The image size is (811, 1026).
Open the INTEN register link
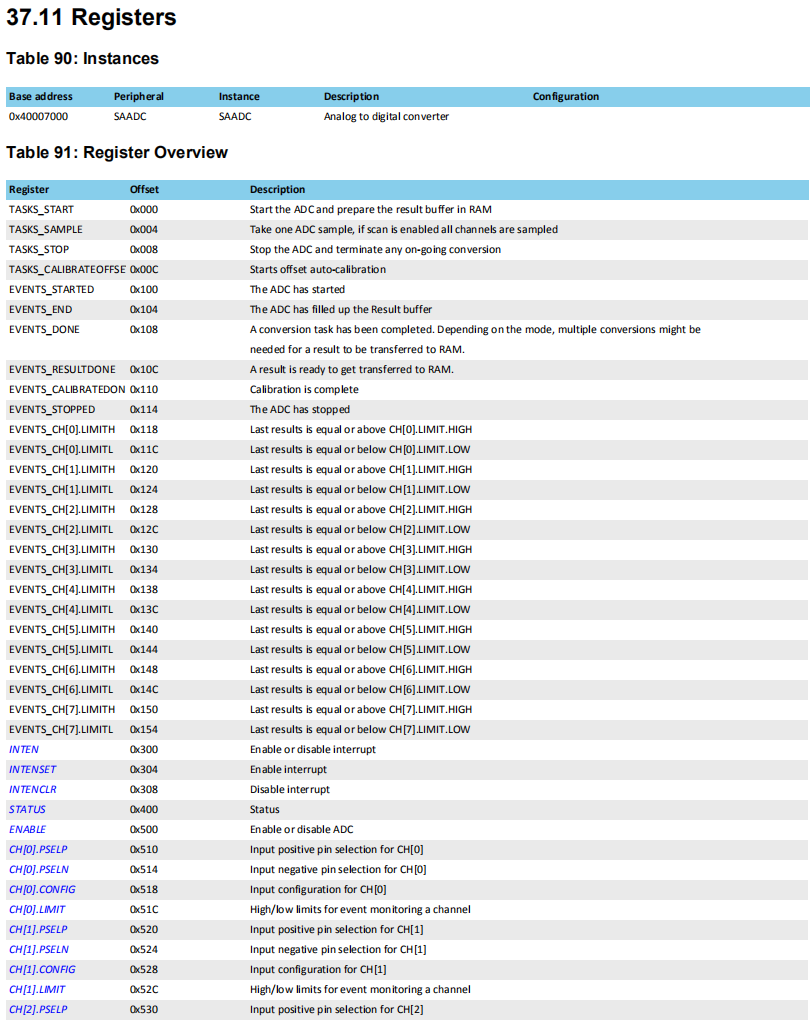coord(24,749)
